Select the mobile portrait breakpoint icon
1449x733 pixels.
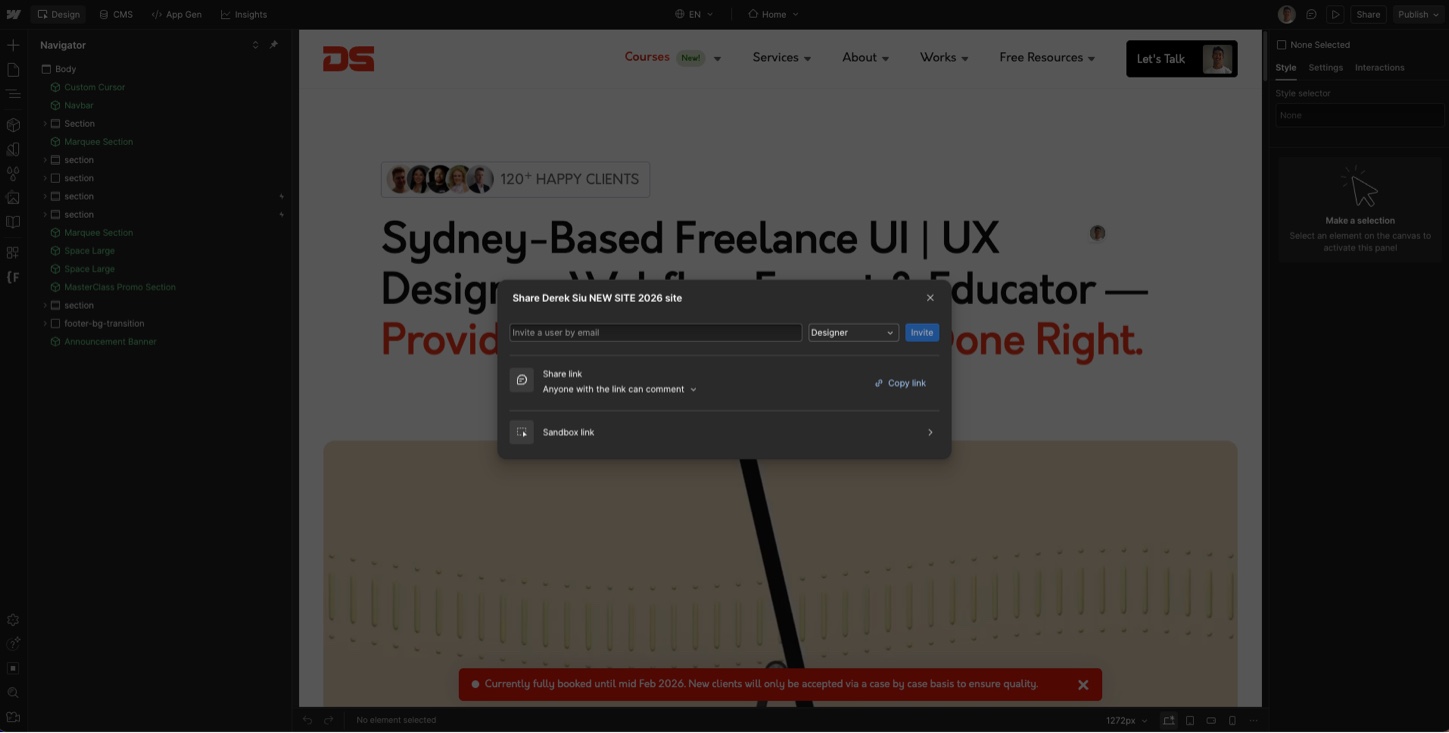click(1232, 720)
